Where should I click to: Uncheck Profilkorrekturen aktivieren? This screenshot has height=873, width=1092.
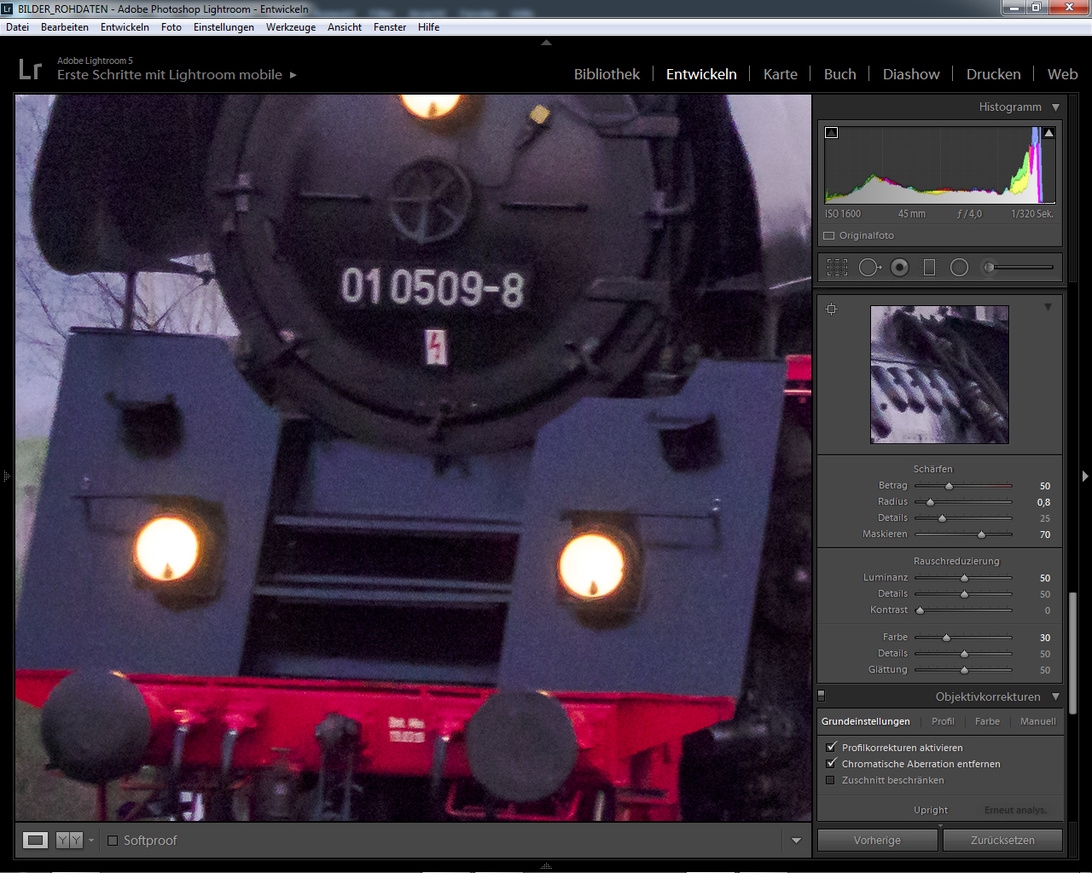pos(831,747)
